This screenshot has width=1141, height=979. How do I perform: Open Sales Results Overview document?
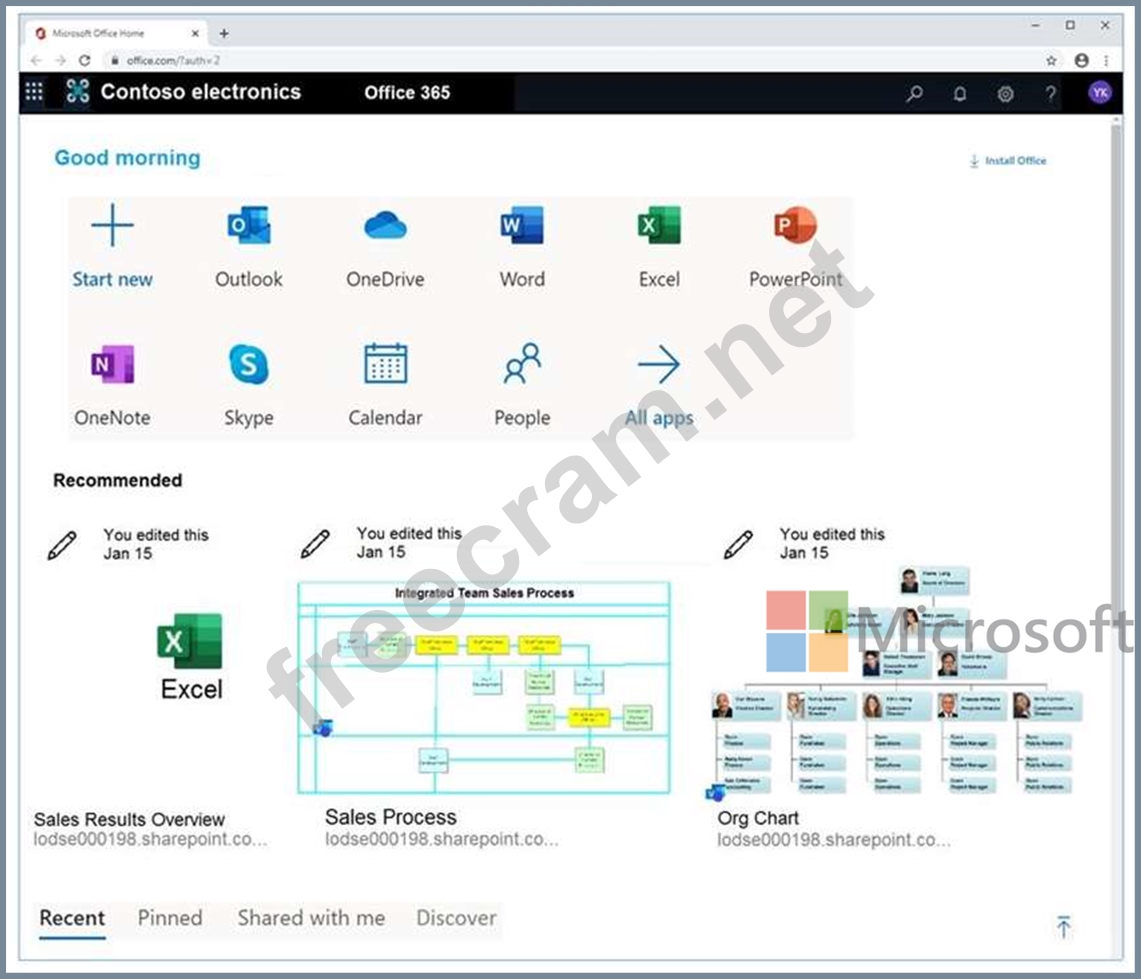pos(129,819)
